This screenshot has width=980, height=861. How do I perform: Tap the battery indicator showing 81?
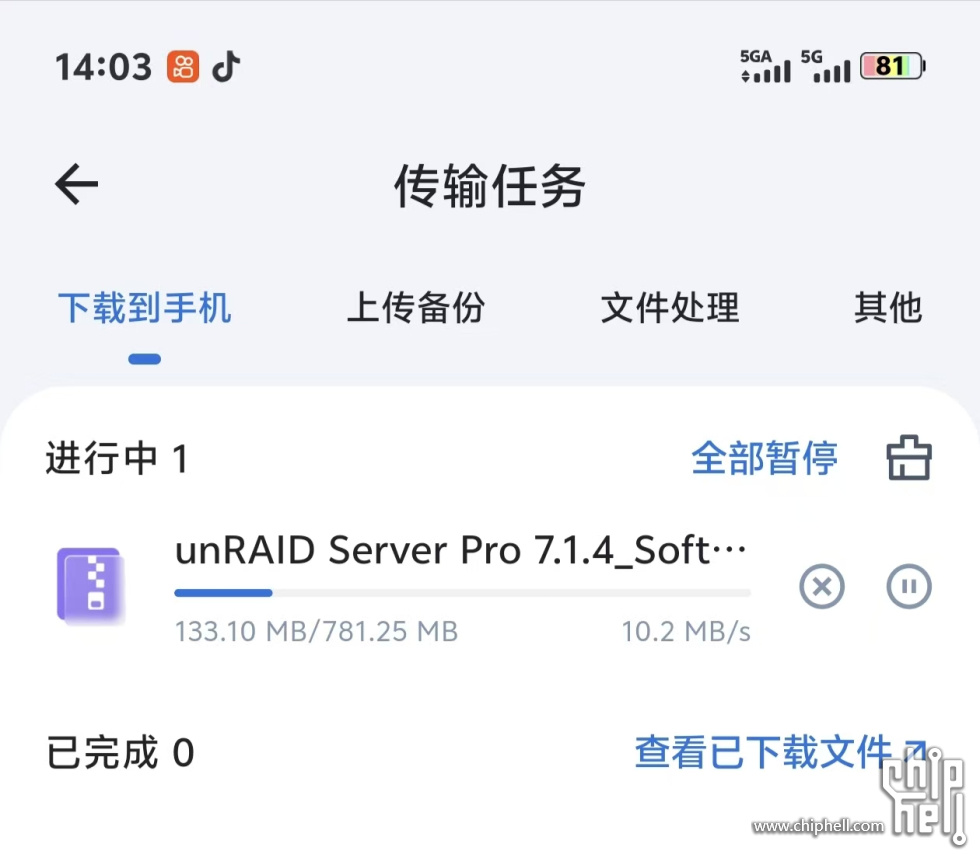pyautogui.click(x=892, y=66)
